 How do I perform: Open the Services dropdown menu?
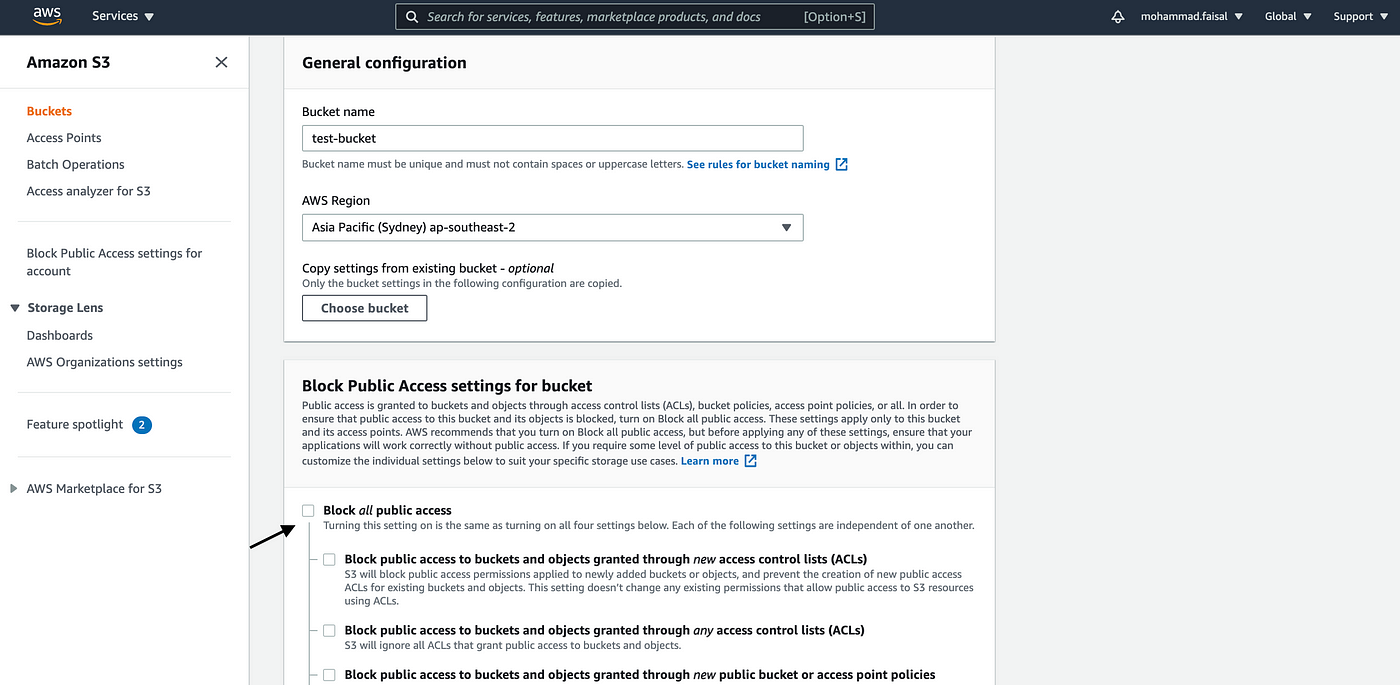tap(123, 16)
